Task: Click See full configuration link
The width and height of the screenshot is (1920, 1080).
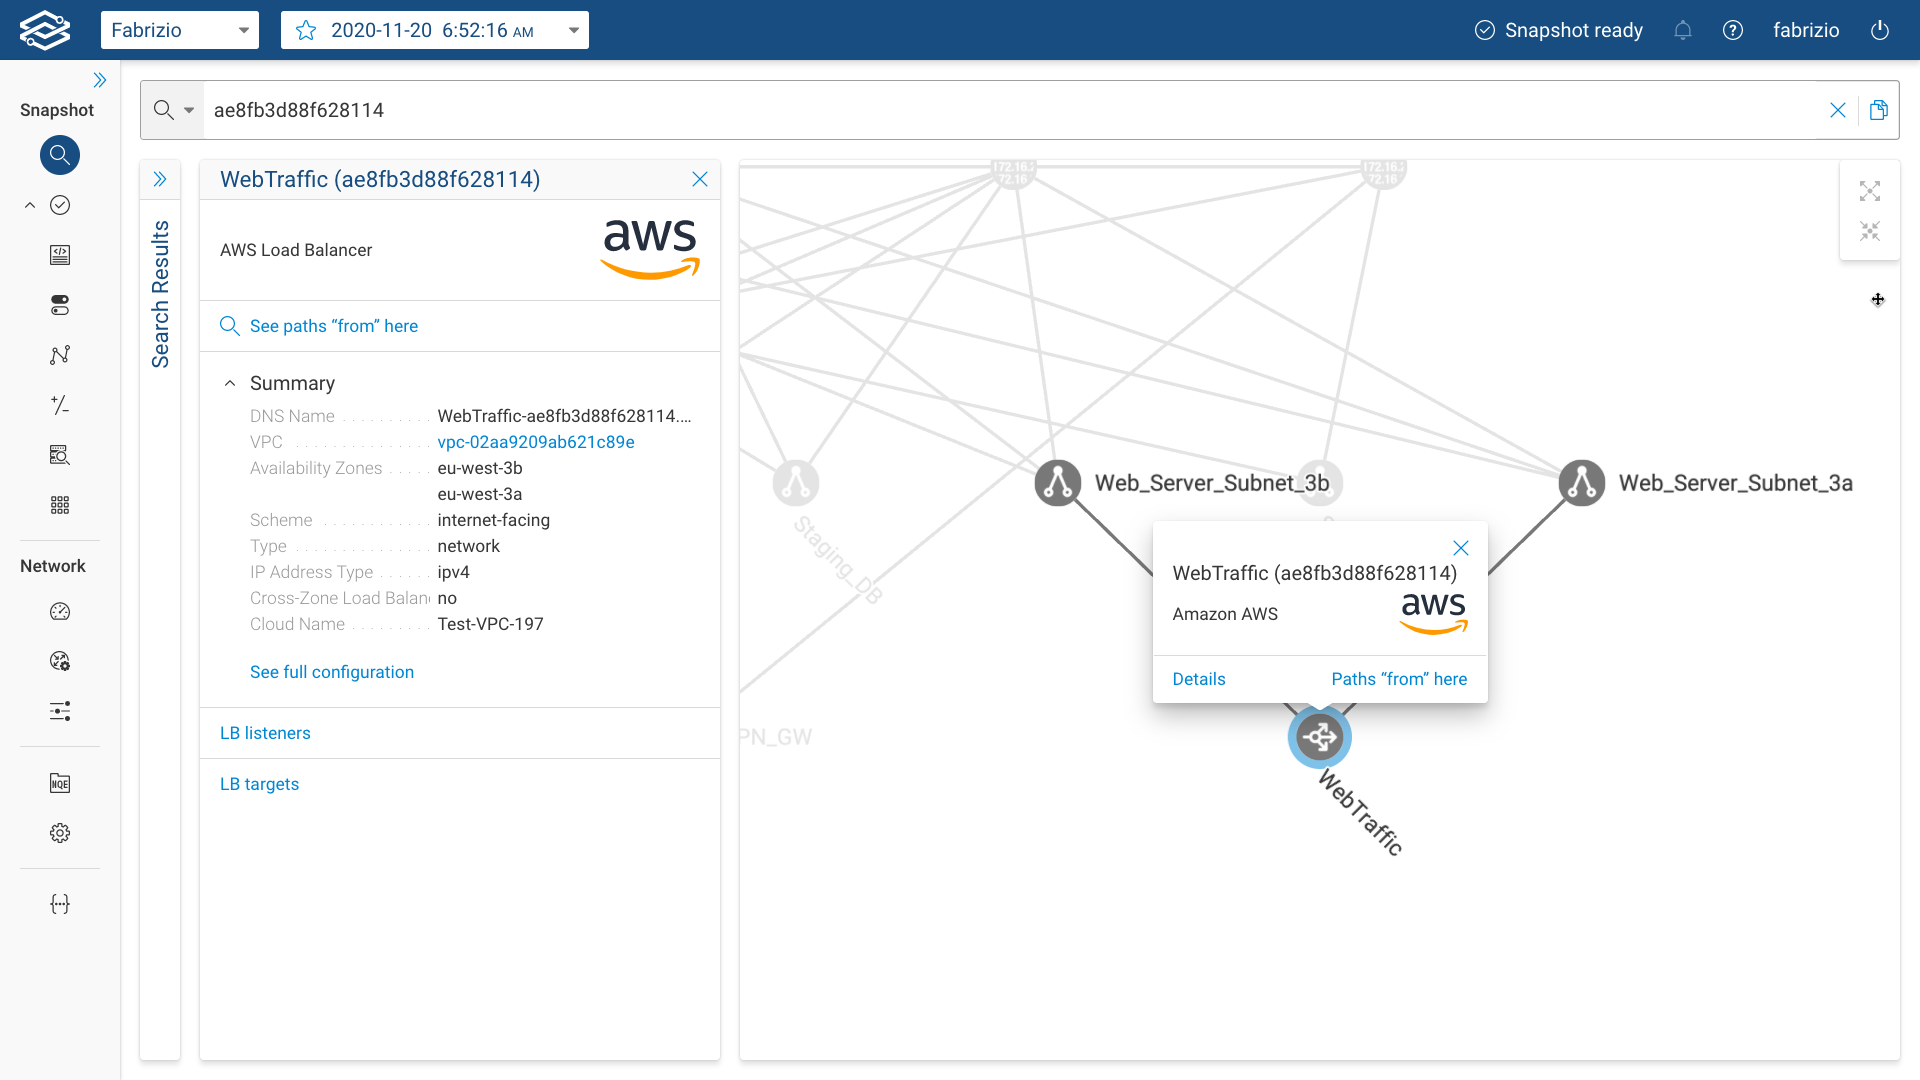Action: pyautogui.click(x=332, y=671)
